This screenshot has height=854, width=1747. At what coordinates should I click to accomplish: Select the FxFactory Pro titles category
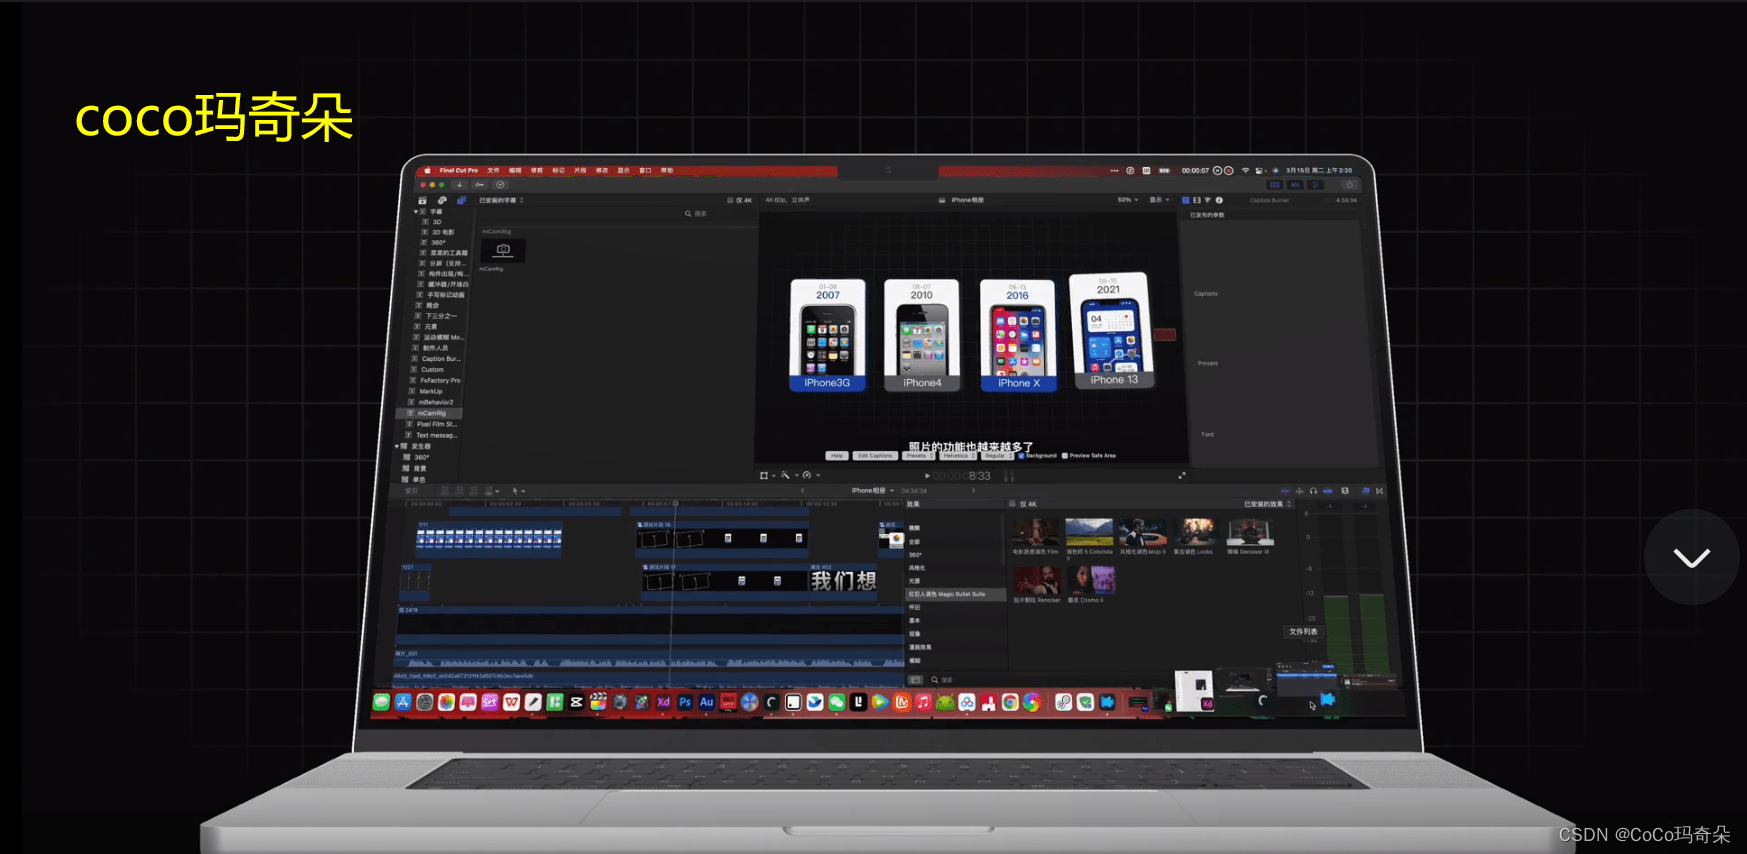point(440,381)
